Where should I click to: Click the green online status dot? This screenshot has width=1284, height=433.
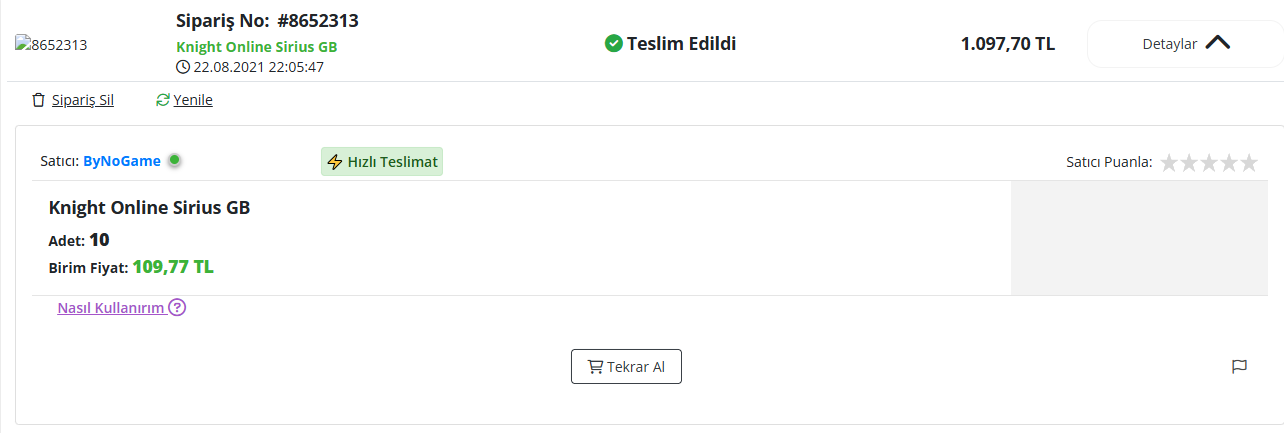[174, 160]
